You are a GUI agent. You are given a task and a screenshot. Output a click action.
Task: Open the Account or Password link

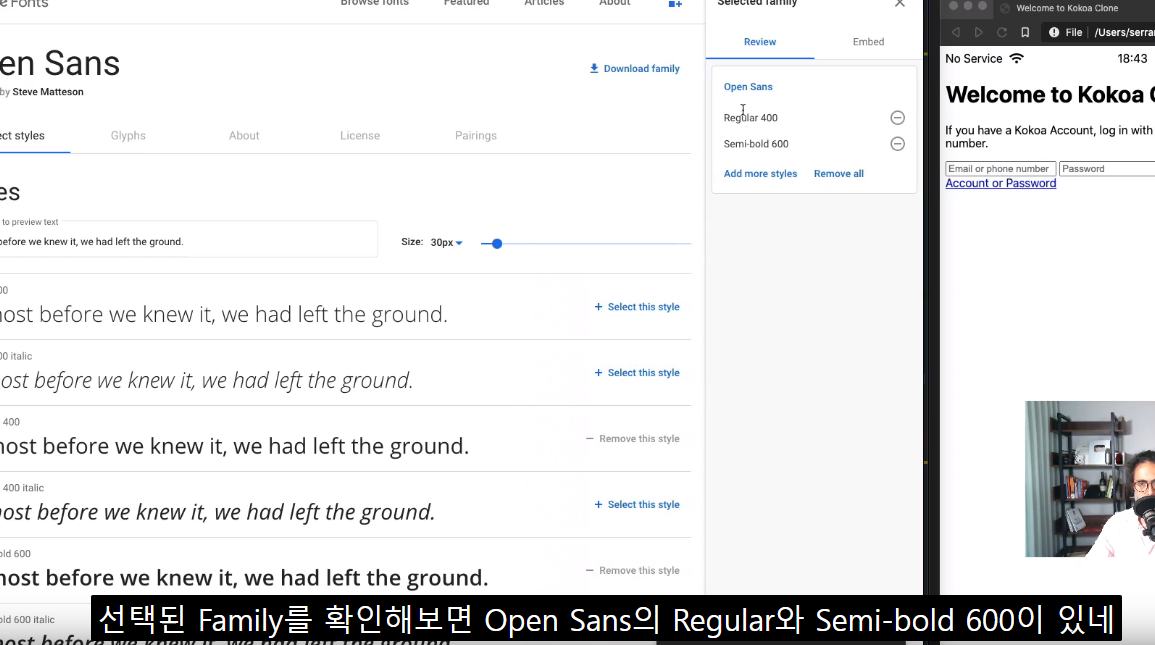(1000, 183)
